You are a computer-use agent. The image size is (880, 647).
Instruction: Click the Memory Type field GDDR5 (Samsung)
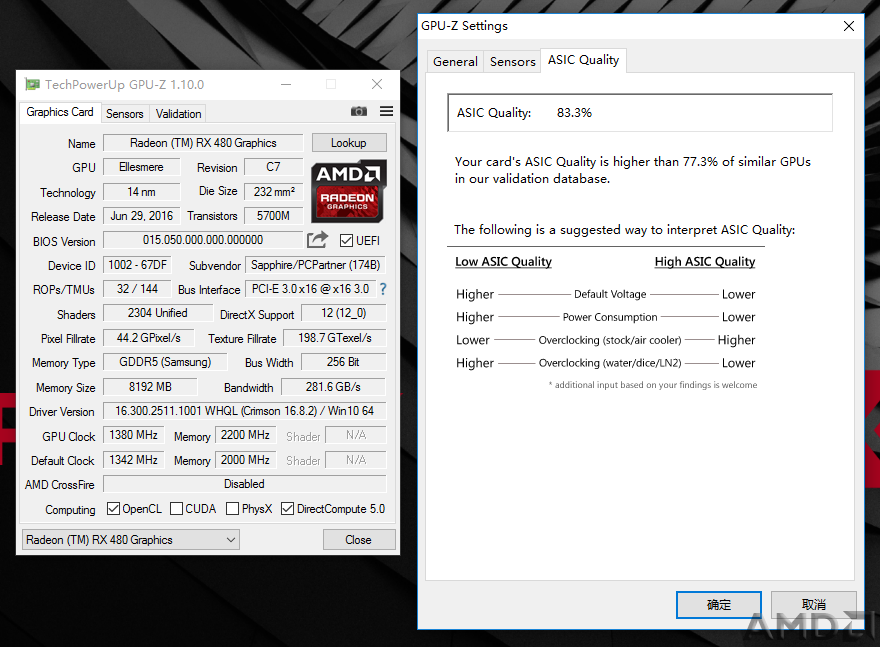tap(165, 362)
